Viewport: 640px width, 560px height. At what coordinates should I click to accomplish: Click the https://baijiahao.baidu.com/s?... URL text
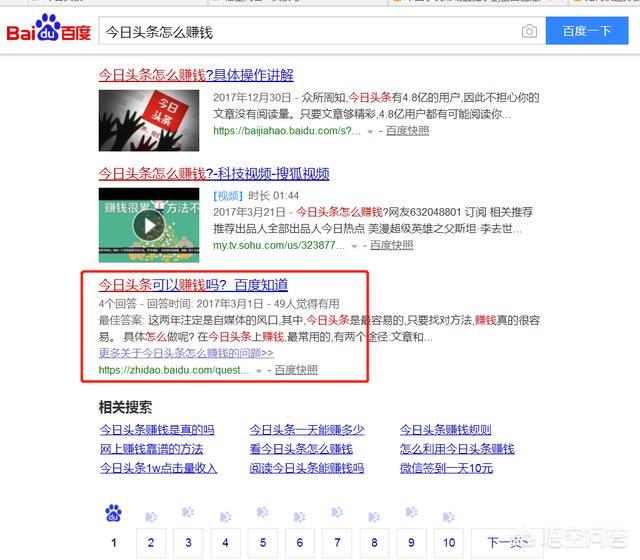(x=287, y=131)
